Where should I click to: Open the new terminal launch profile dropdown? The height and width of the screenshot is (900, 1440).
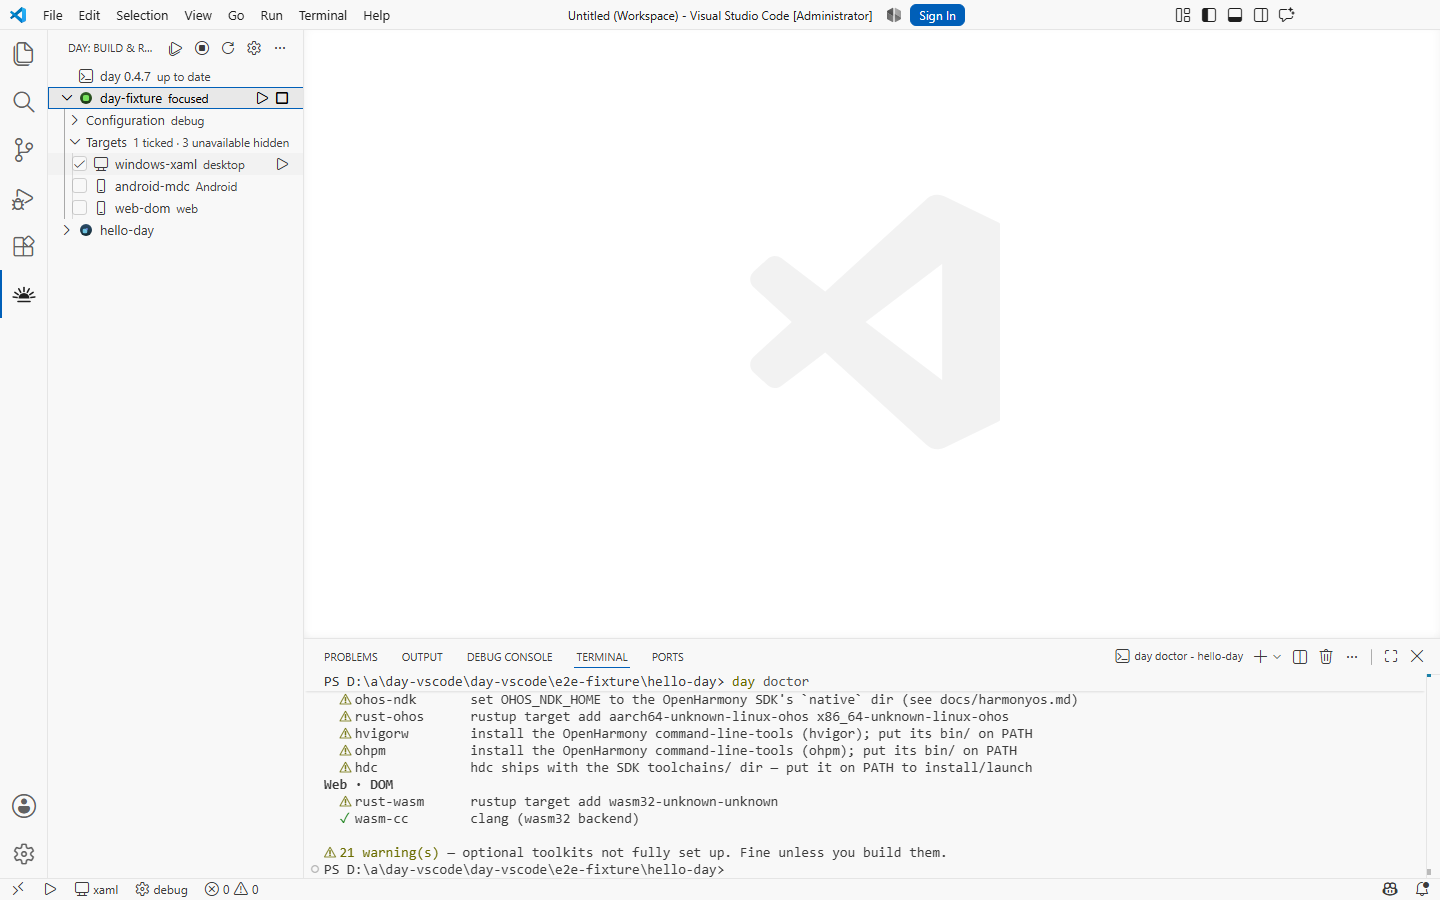[1277, 656]
